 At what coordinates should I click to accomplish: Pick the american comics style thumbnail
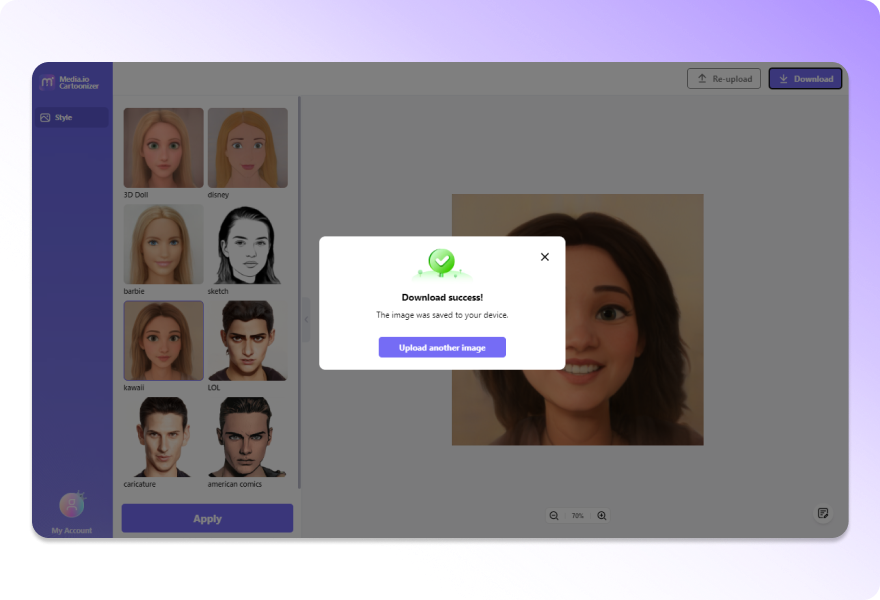[x=247, y=437]
